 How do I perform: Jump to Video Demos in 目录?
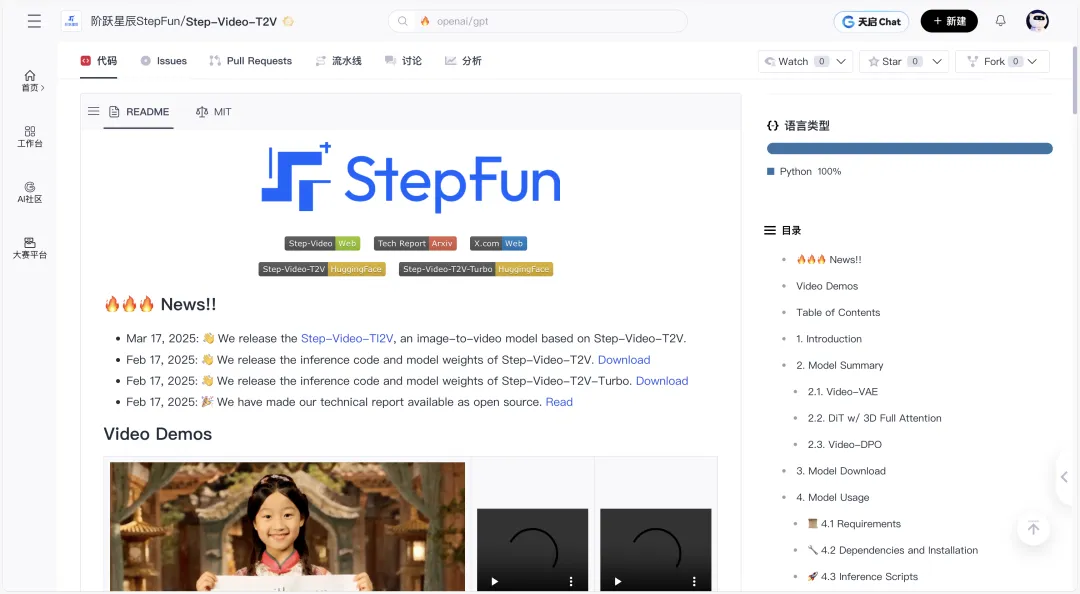pos(827,286)
